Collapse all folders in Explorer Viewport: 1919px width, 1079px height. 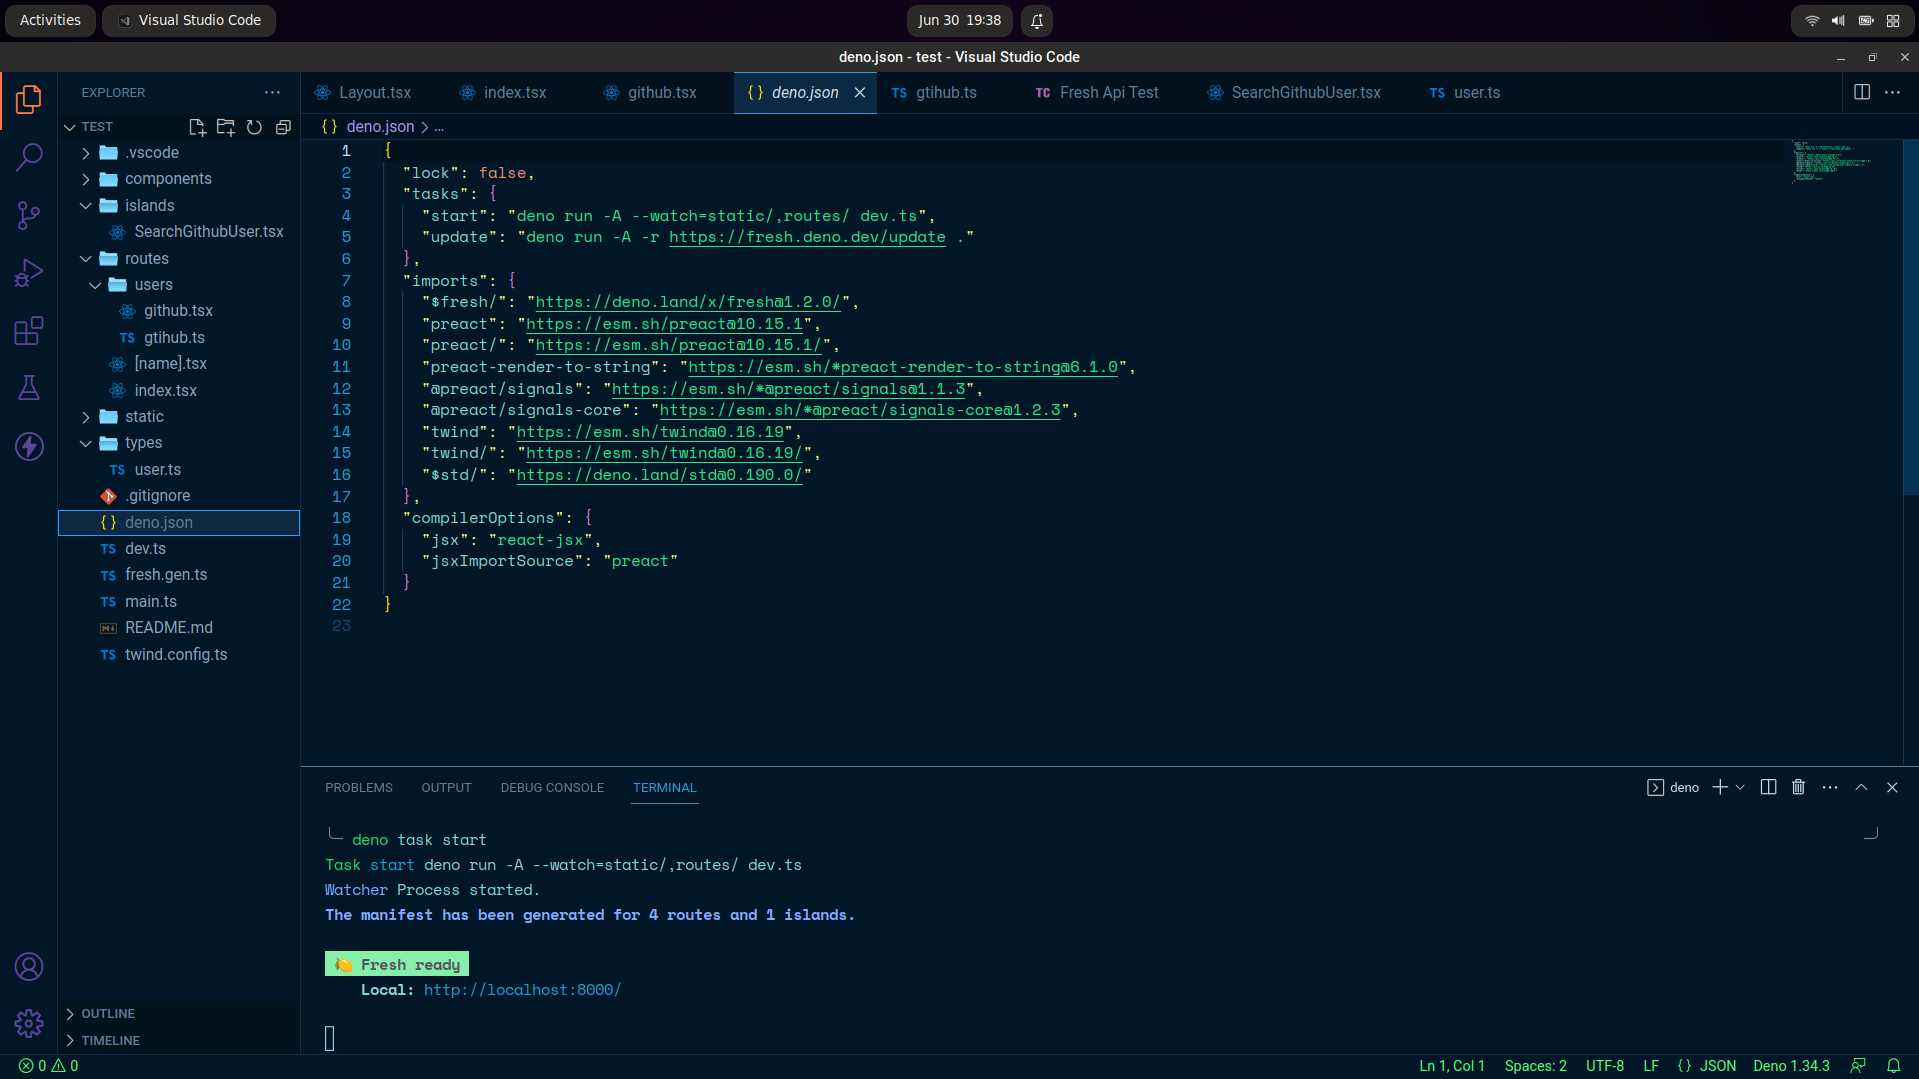283,127
